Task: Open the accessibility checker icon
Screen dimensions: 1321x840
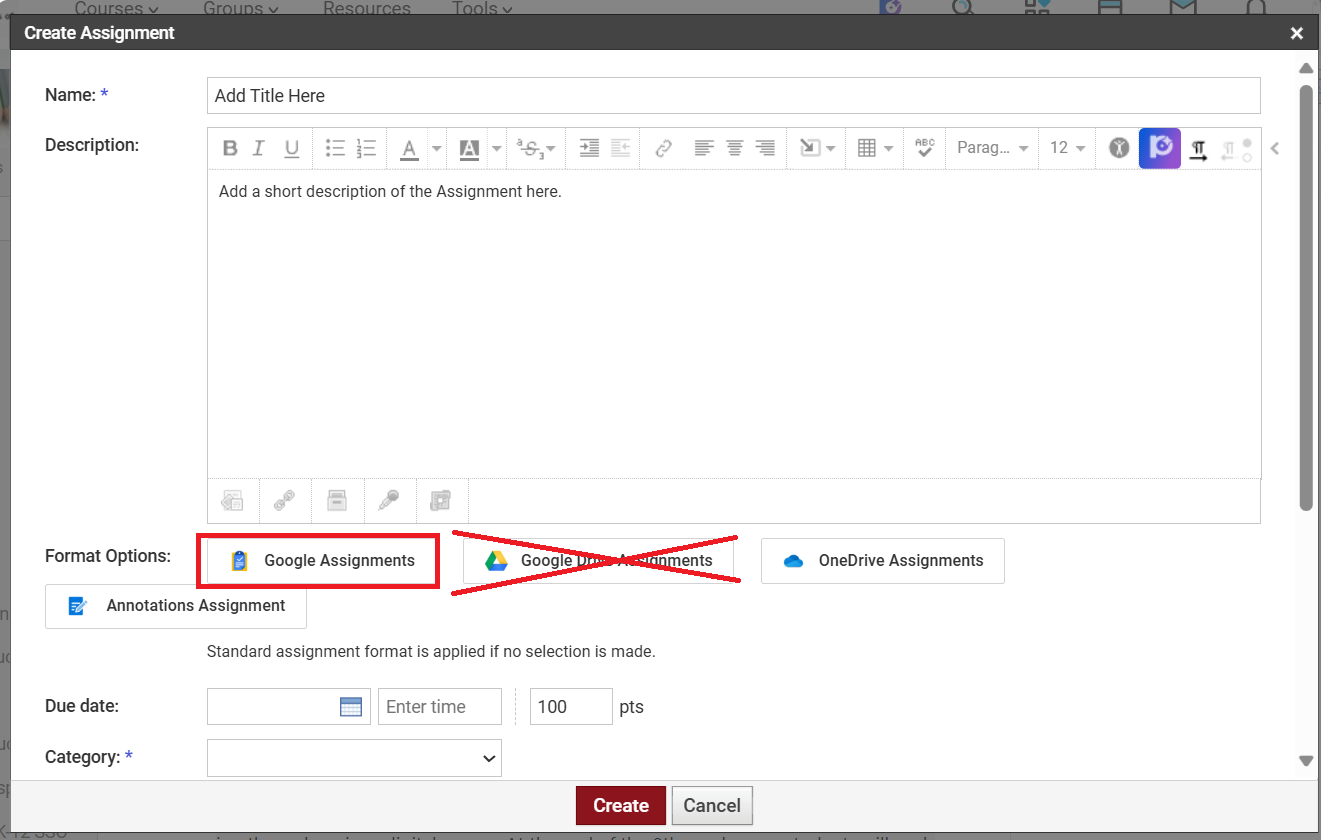Action: [x=1118, y=148]
